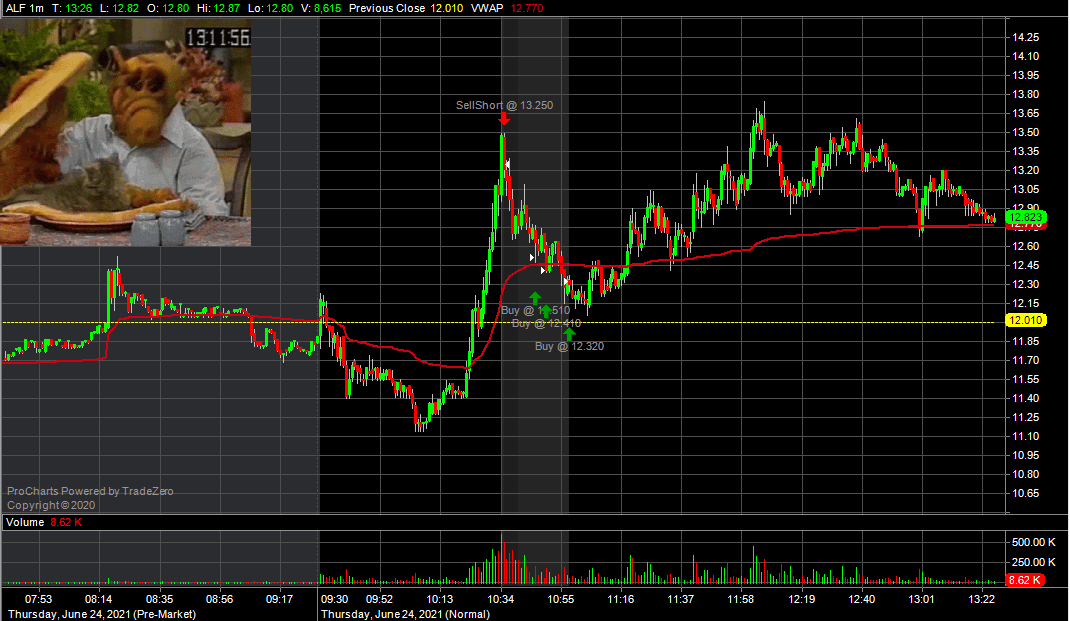Click the 09:30 time axis label
Image resolution: width=1070 pixels, height=621 pixels.
334,599
